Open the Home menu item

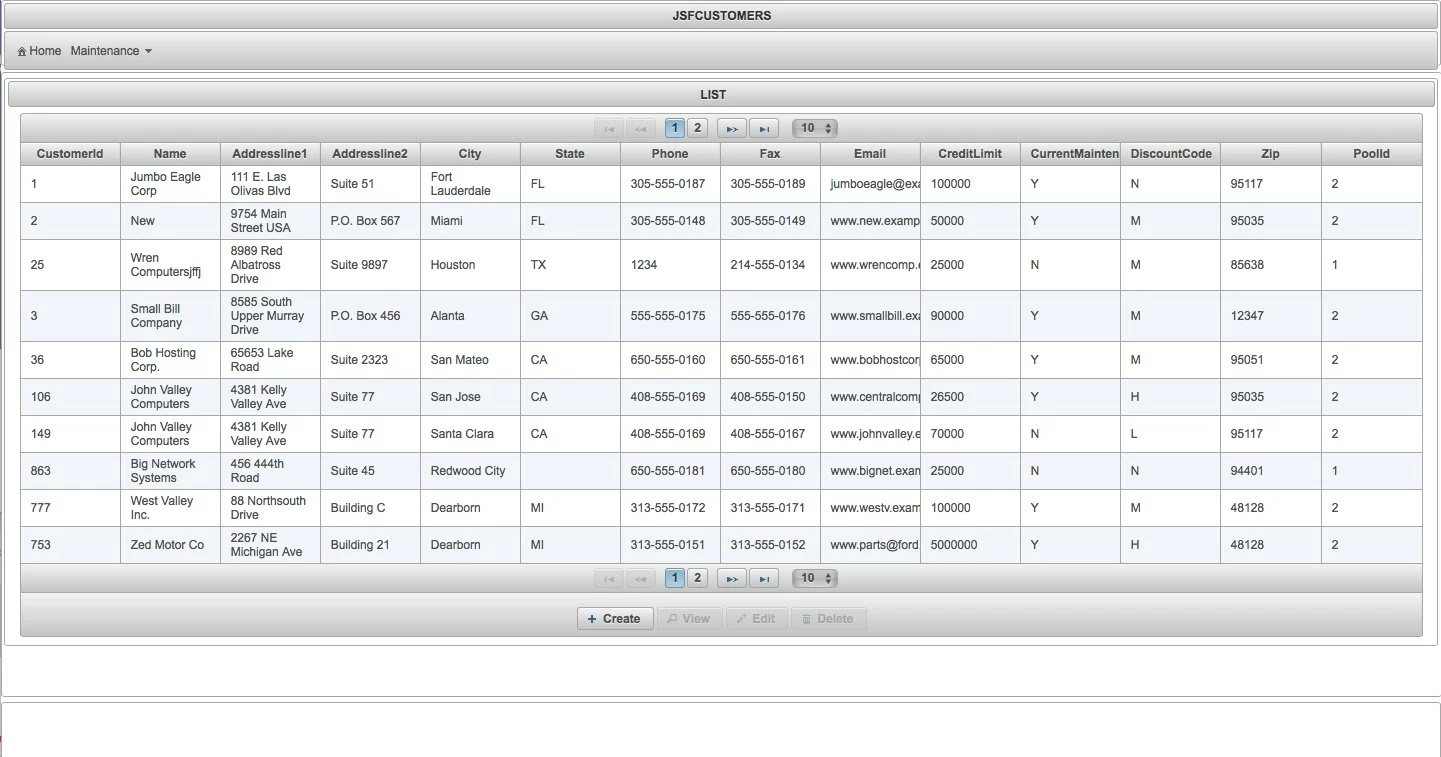(39, 51)
